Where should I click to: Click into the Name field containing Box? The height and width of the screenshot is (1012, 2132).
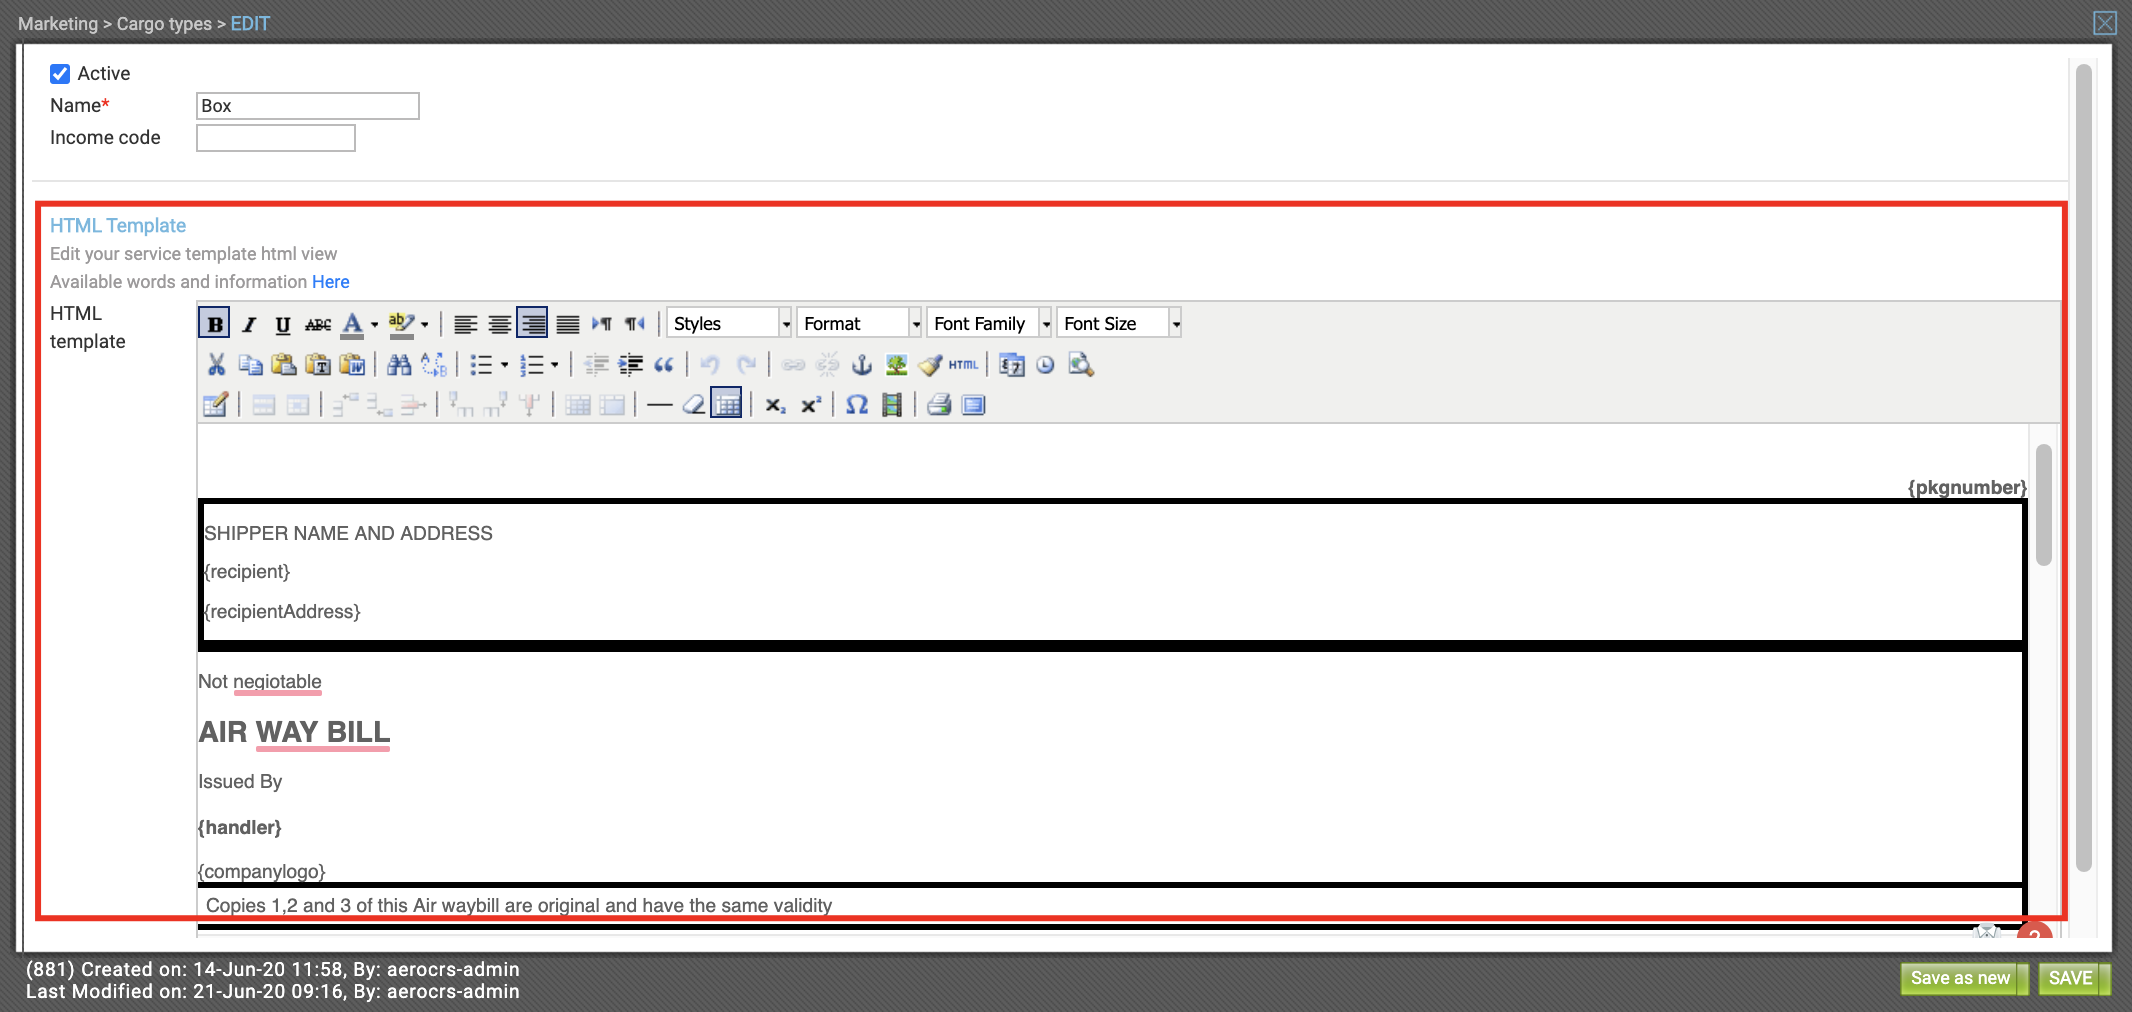(308, 106)
